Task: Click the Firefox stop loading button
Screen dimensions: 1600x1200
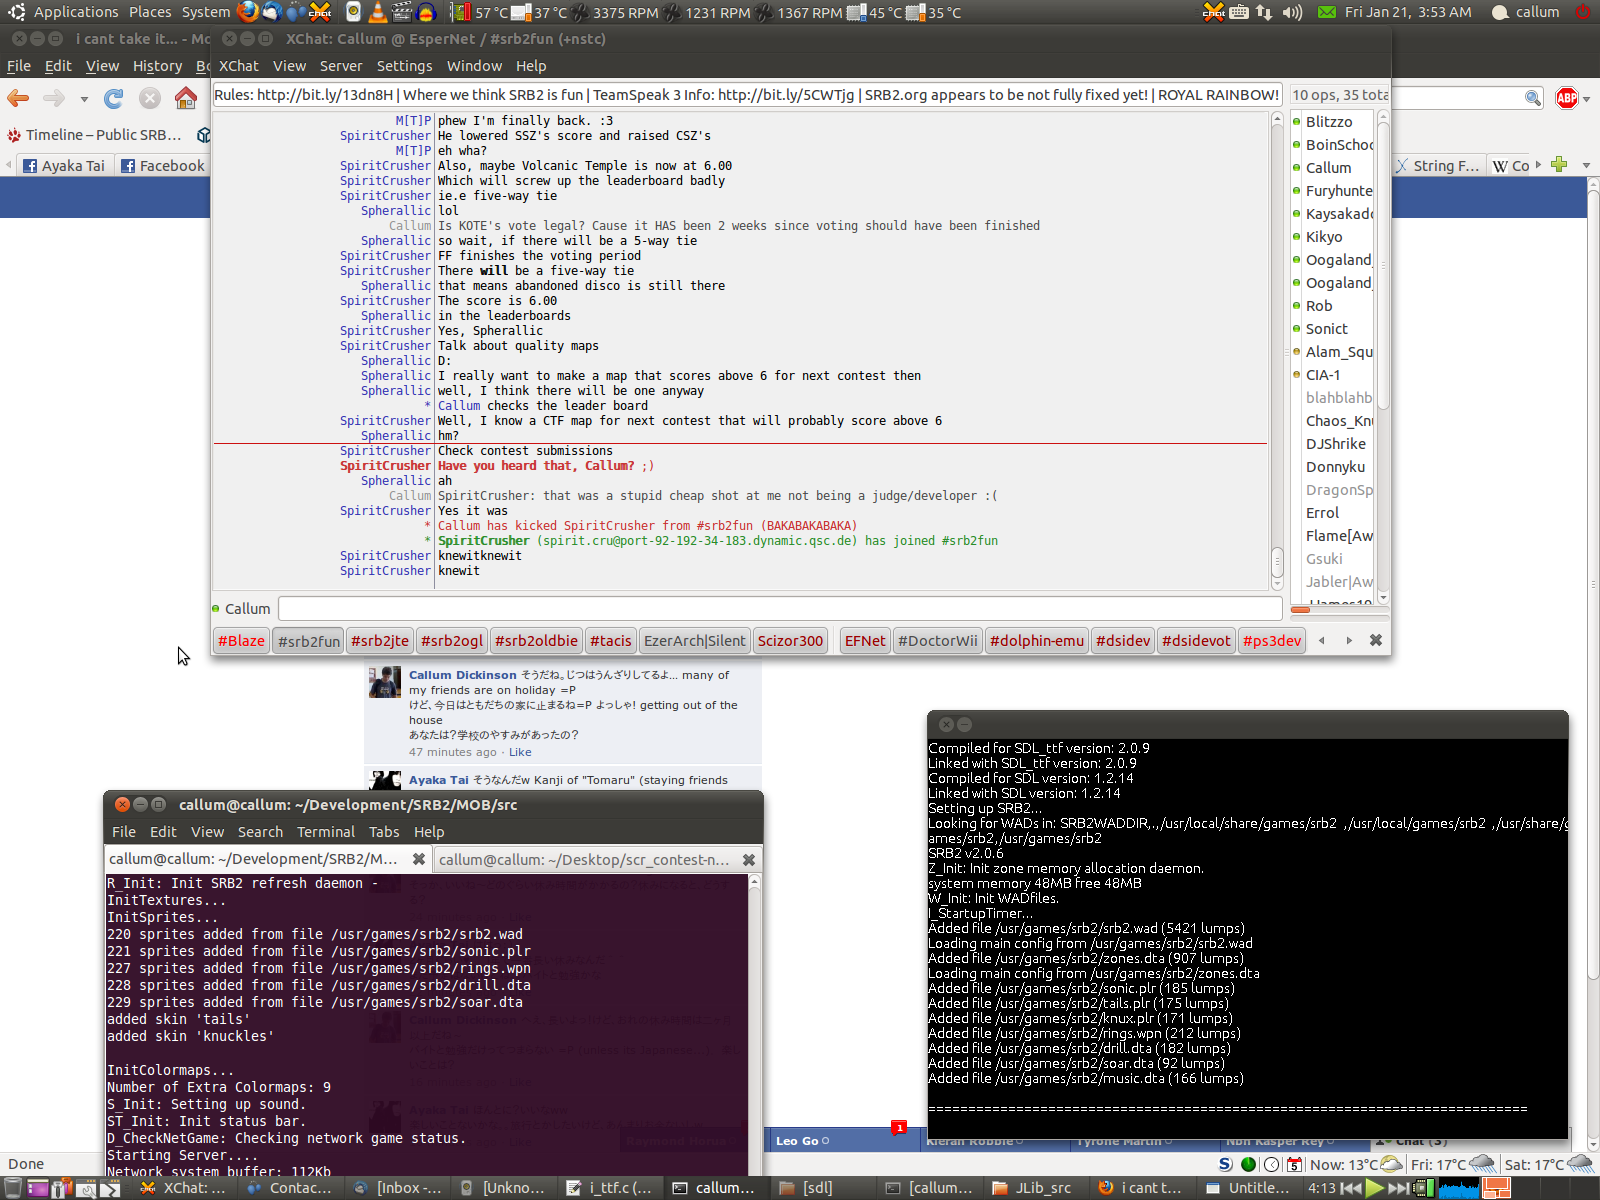Action: pyautogui.click(x=150, y=98)
